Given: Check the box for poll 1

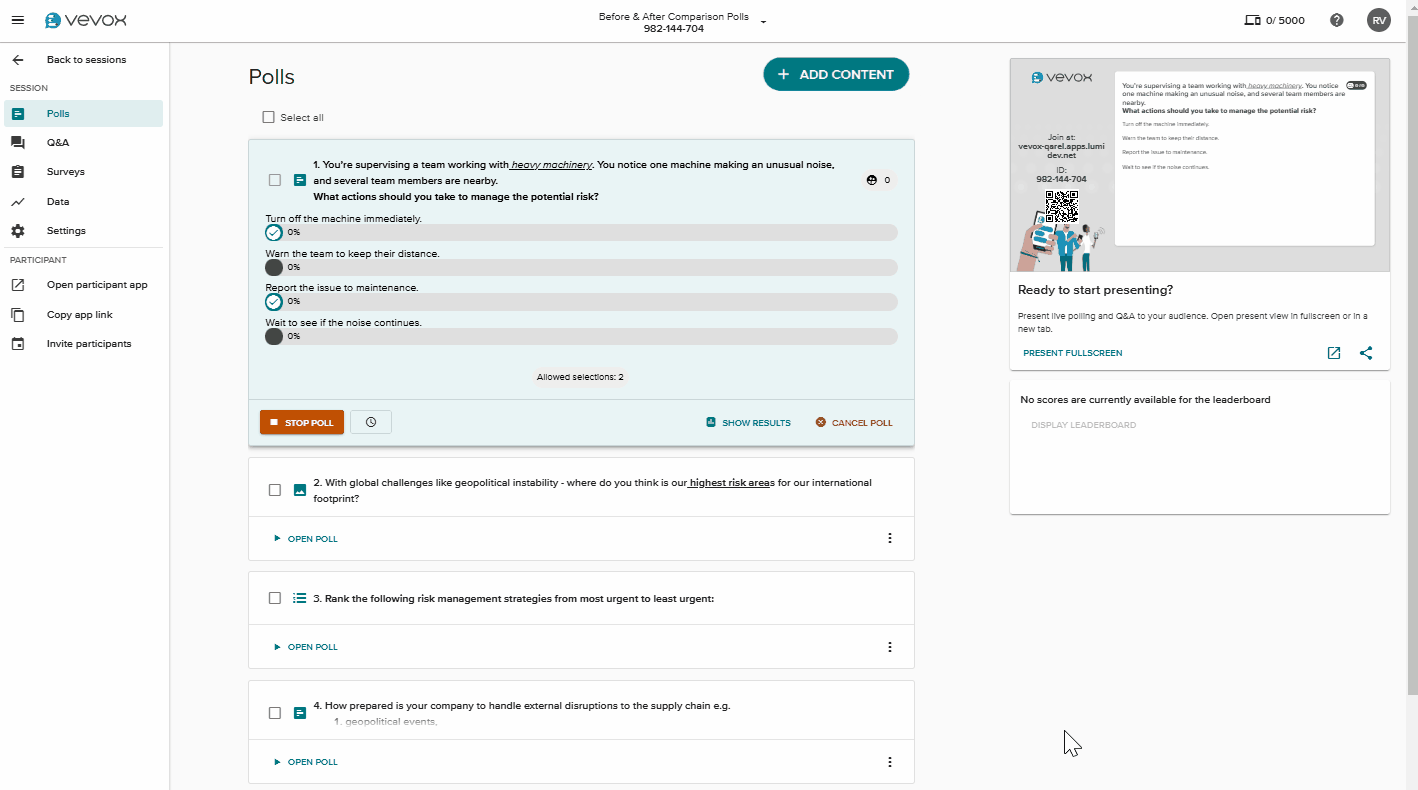Looking at the screenshot, I should [x=275, y=180].
